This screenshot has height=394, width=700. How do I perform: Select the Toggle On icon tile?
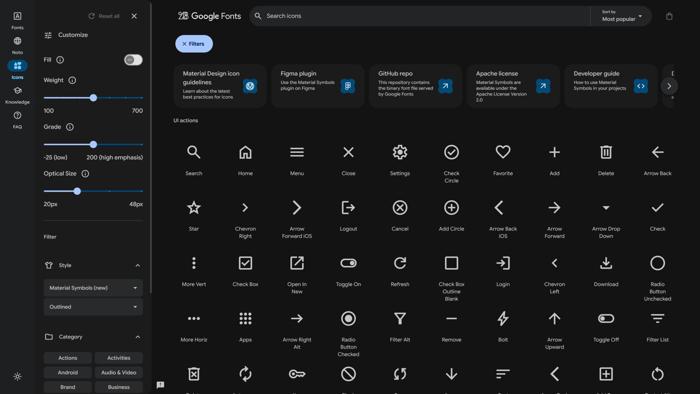pyautogui.click(x=348, y=270)
